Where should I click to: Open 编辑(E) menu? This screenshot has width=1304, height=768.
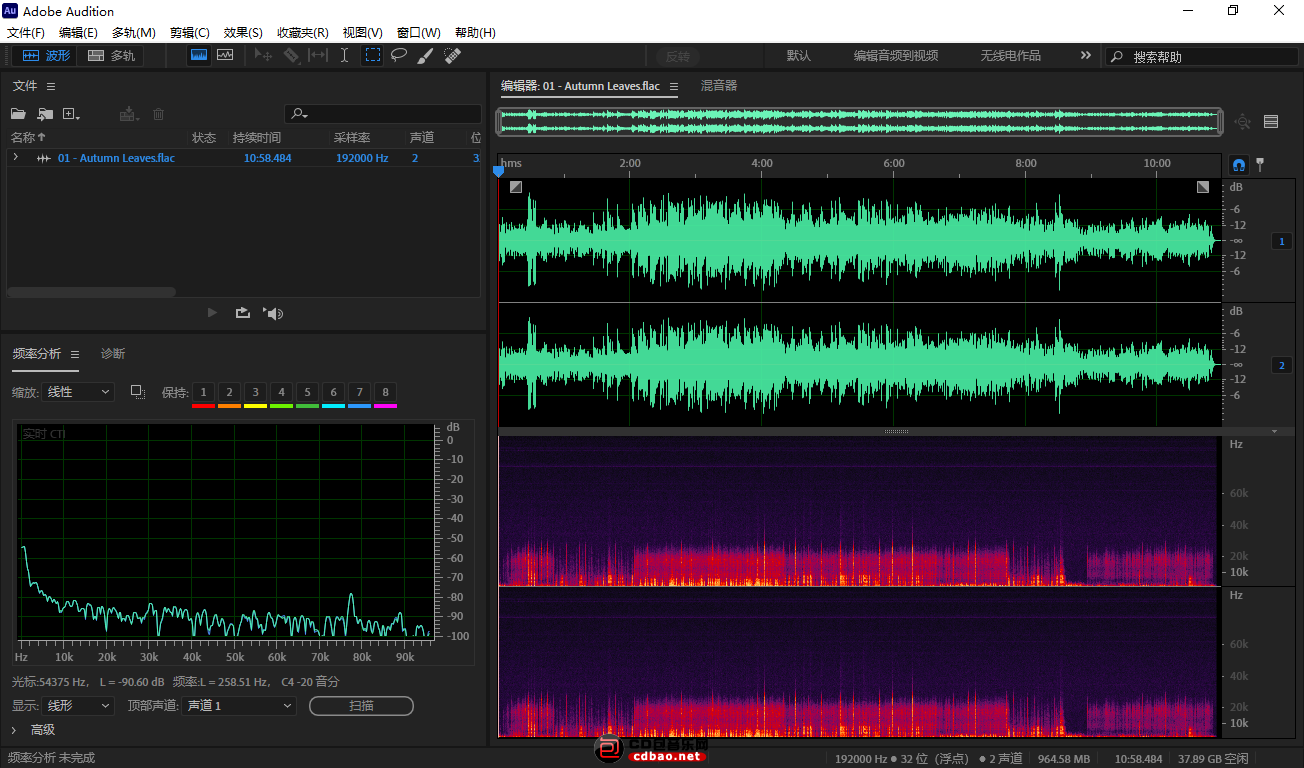78,33
